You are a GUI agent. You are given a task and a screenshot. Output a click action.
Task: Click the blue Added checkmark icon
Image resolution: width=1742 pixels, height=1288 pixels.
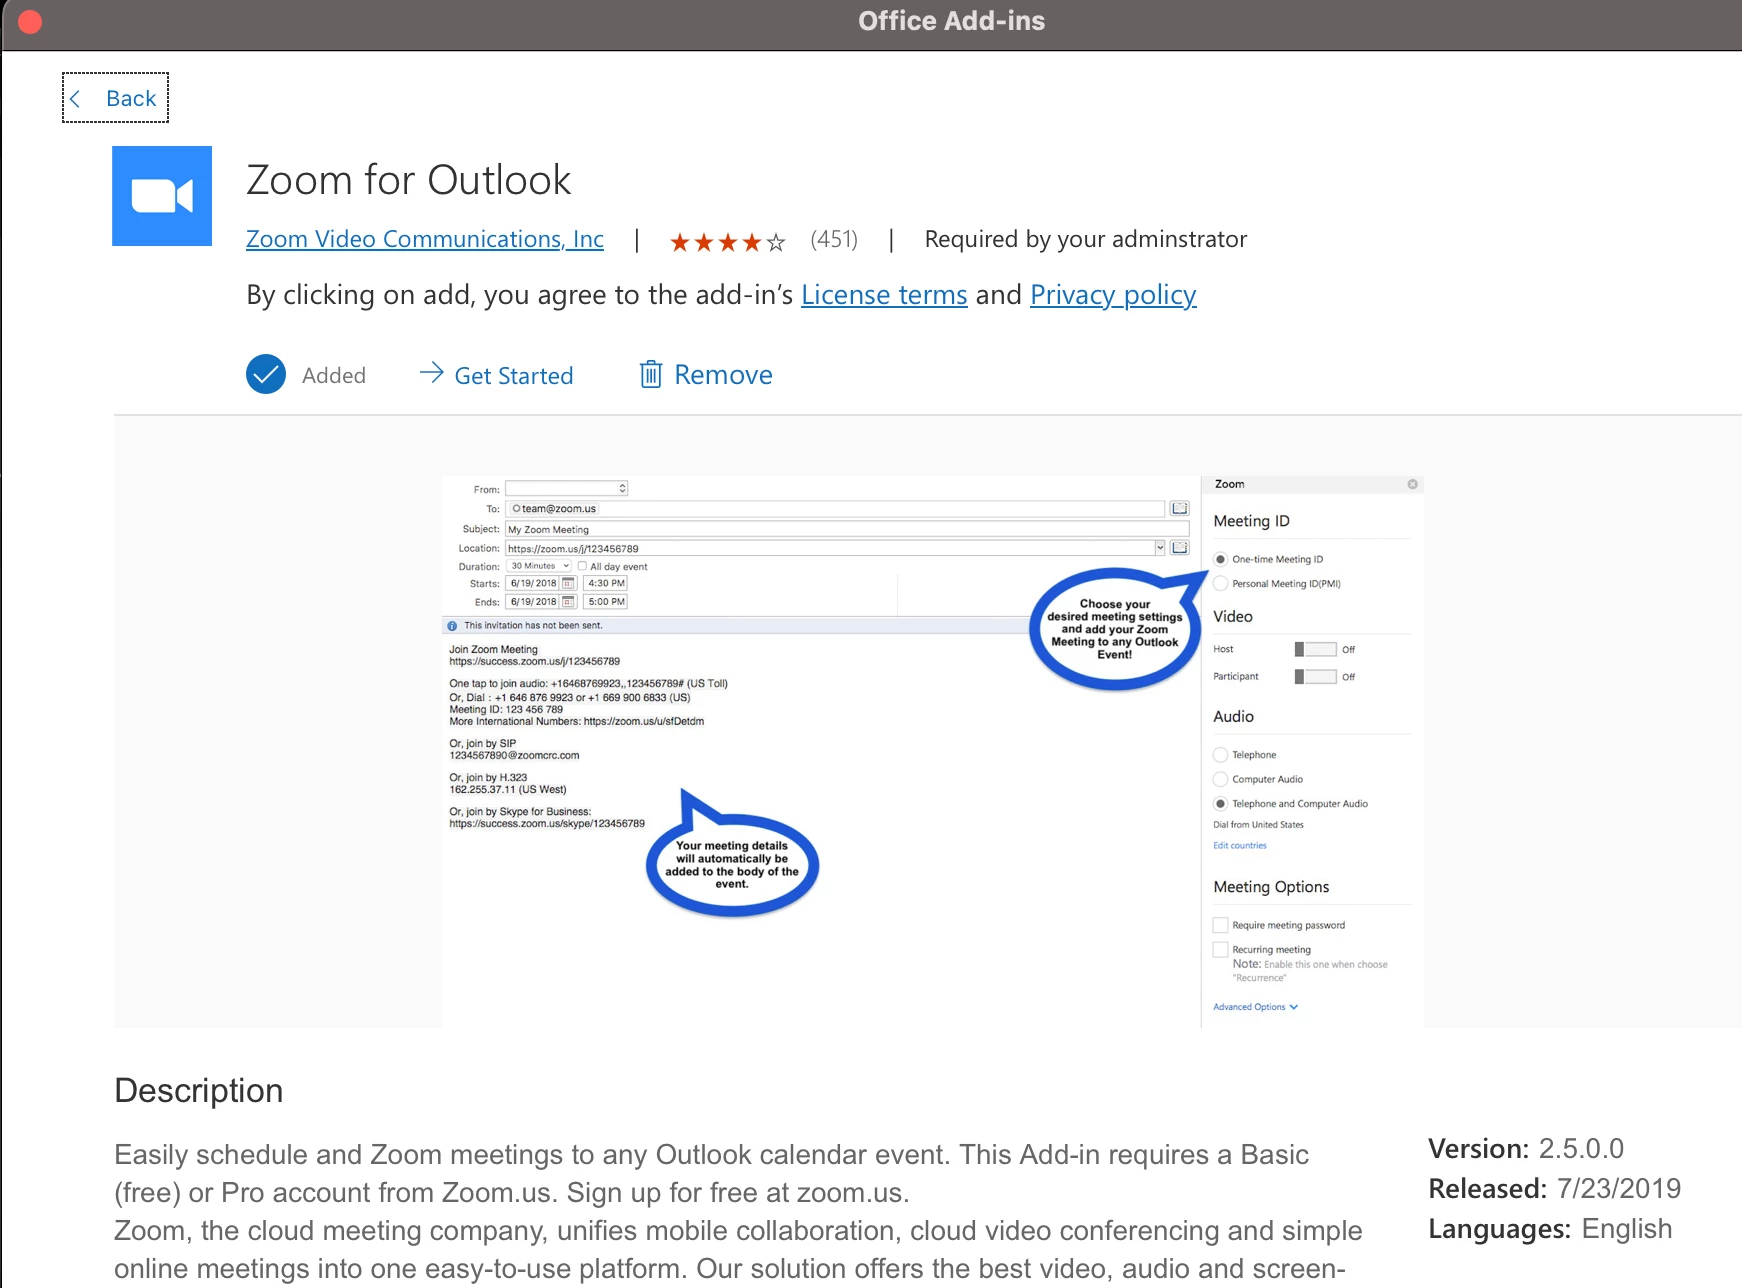pos(266,375)
